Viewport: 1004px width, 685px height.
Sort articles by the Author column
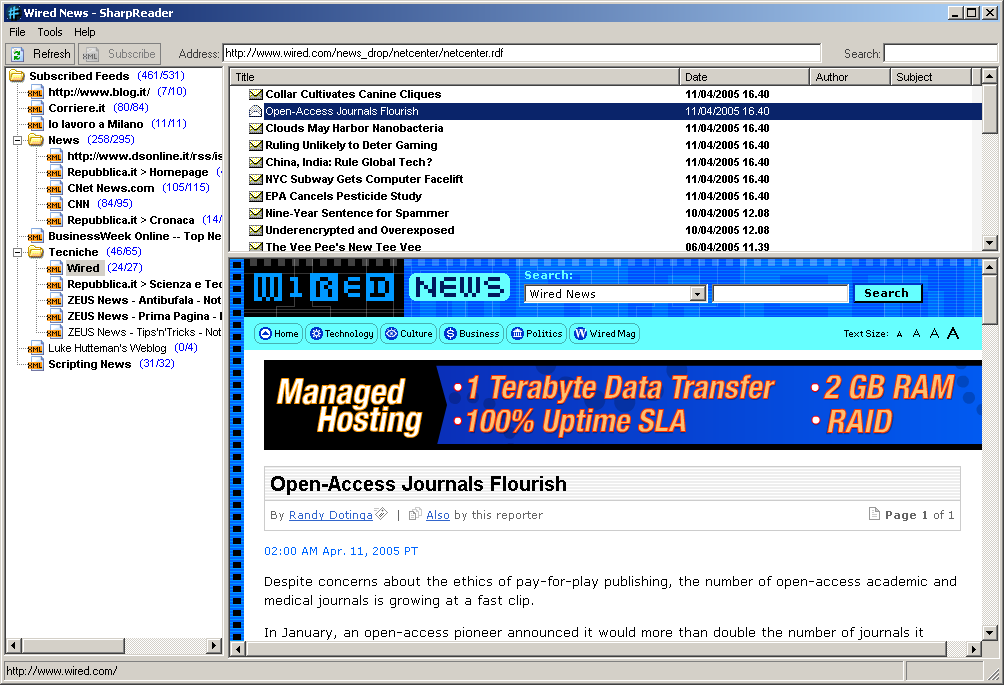[850, 77]
